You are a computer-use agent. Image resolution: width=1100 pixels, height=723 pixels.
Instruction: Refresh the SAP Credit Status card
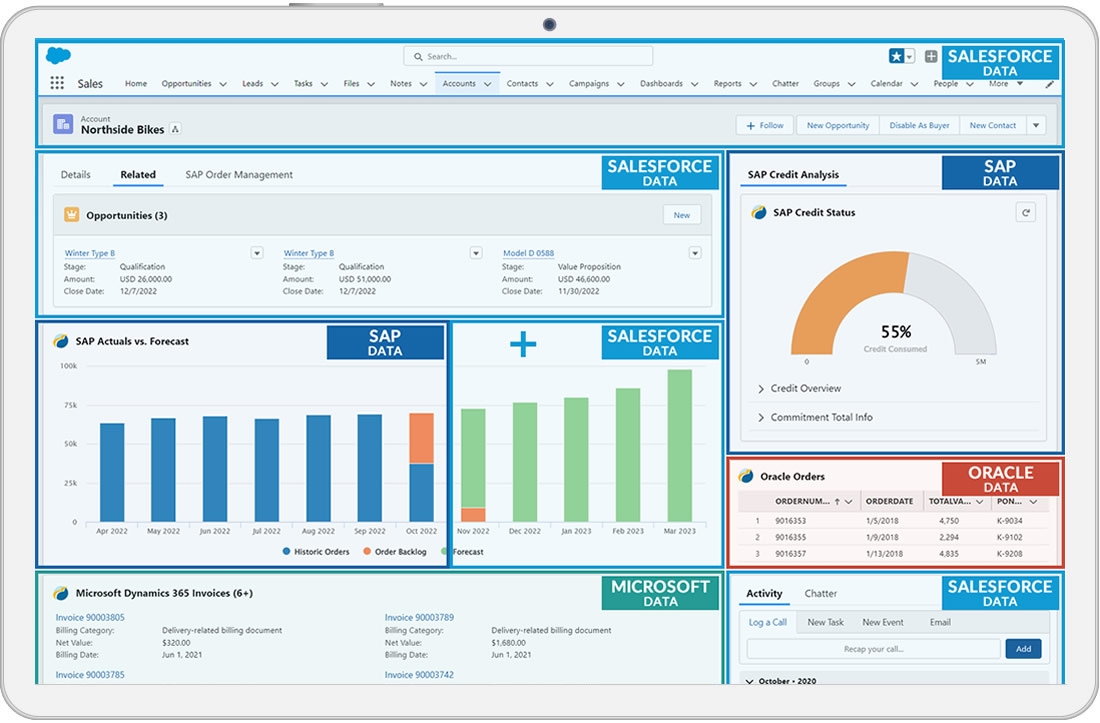click(1025, 212)
